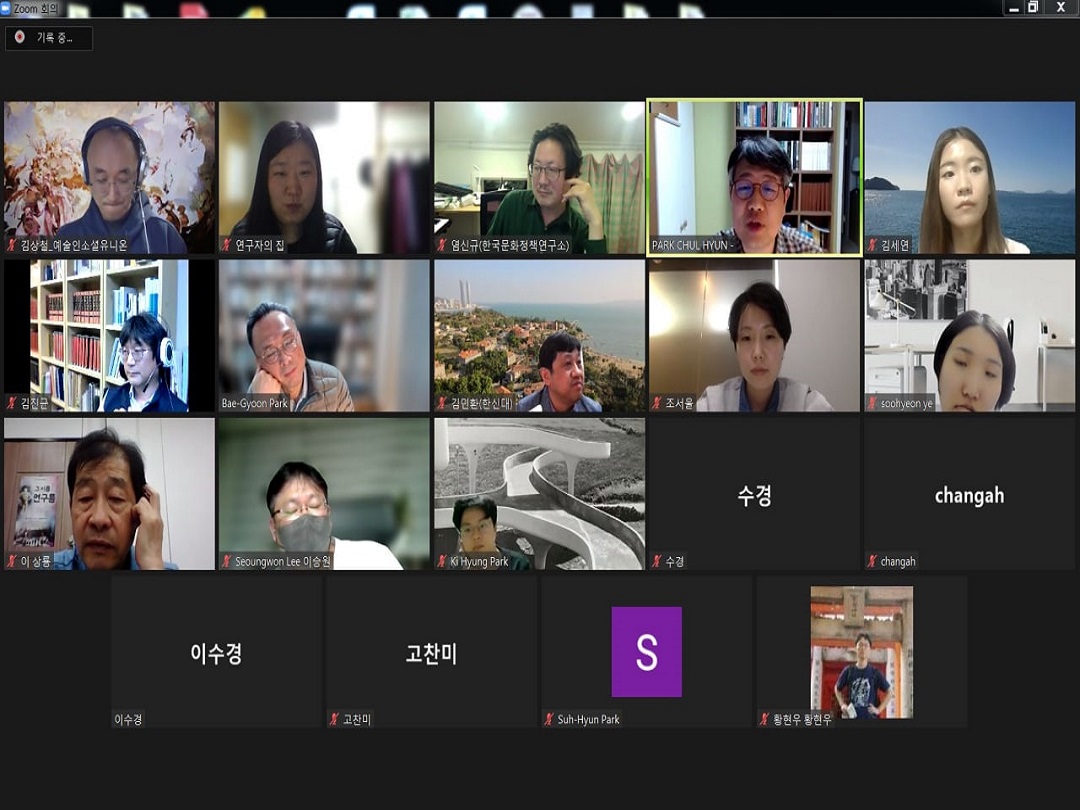This screenshot has height=810, width=1080.
Task: Click muted mic icon on changah's tile
Action: [872, 562]
